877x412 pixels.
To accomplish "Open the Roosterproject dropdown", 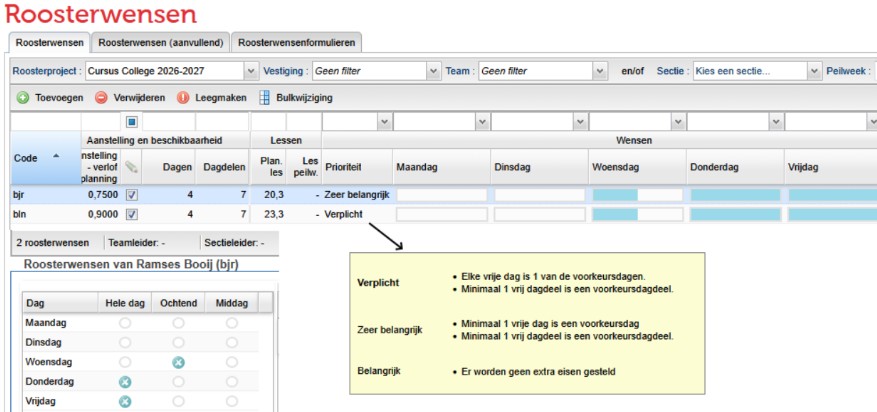I will pos(251,71).
